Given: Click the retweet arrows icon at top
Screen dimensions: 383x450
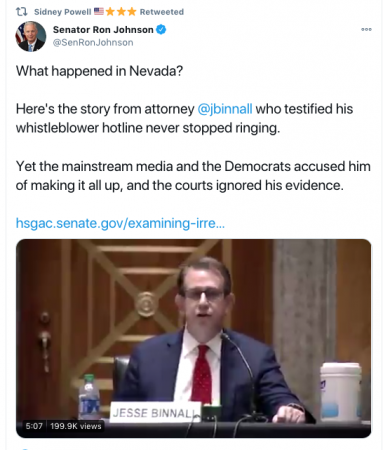Looking at the screenshot, I should click(21, 12).
